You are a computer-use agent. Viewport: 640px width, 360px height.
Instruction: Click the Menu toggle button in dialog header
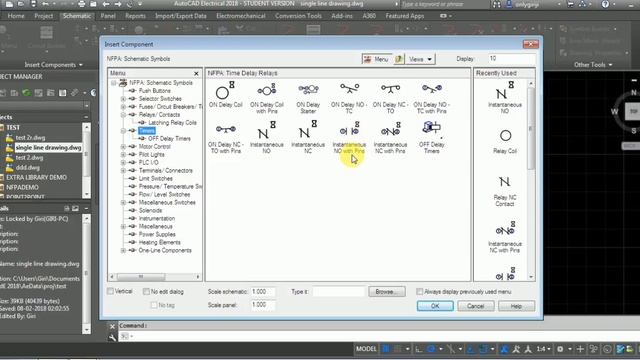376,59
